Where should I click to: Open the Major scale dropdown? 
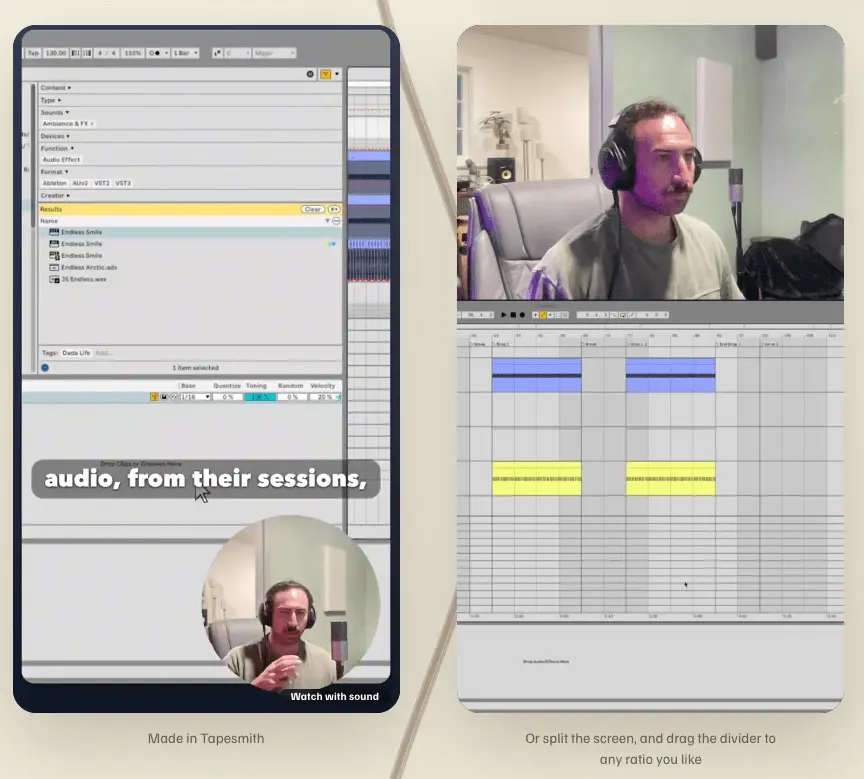(274, 53)
